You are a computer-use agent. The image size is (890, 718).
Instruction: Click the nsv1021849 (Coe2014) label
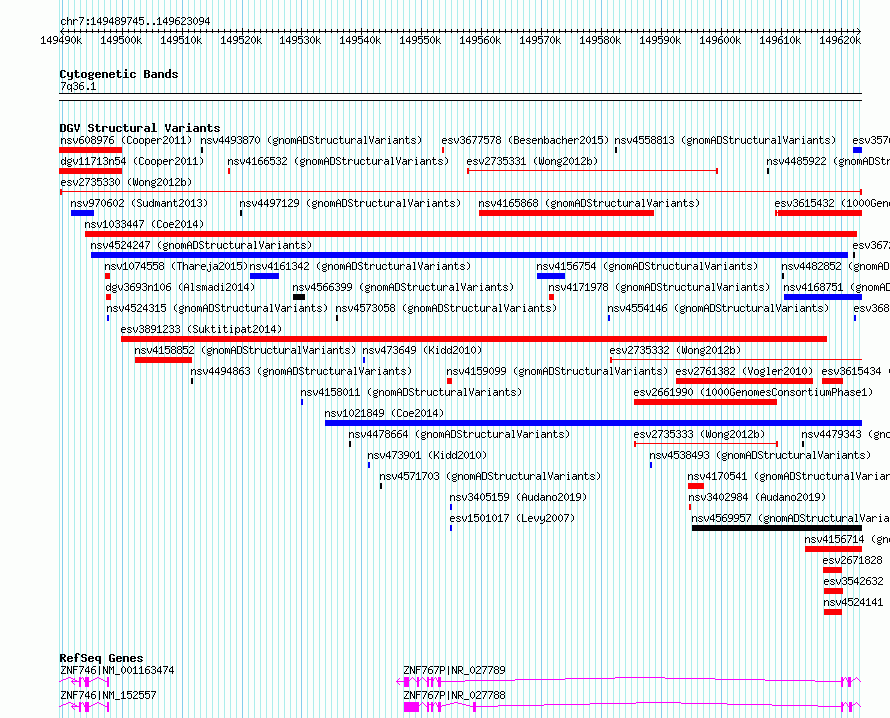coord(384,413)
